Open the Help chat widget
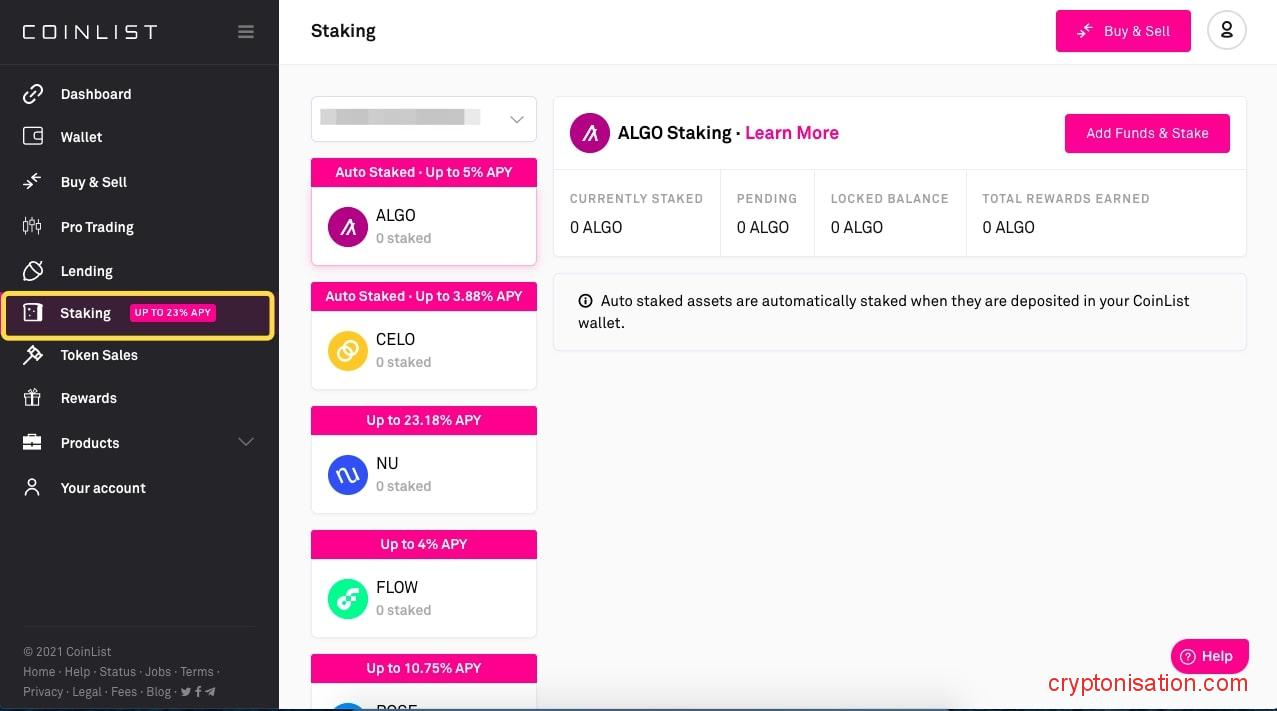 (x=1209, y=656)
